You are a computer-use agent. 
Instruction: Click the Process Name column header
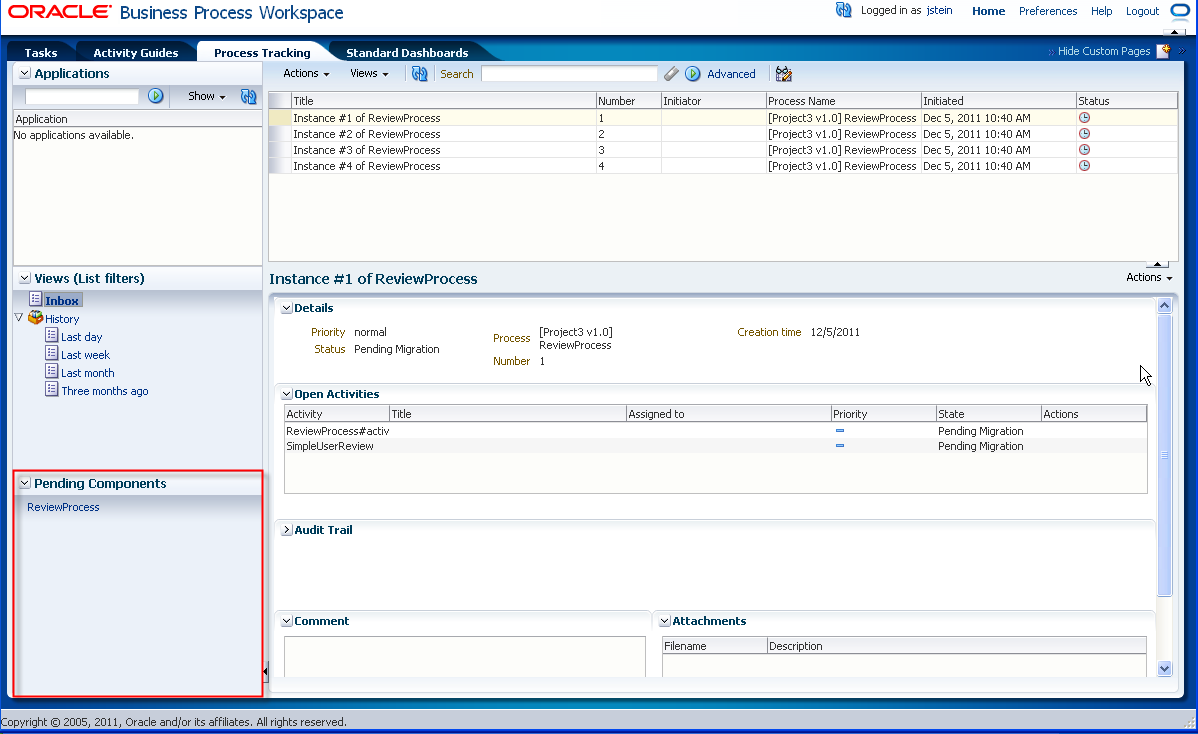843,101
